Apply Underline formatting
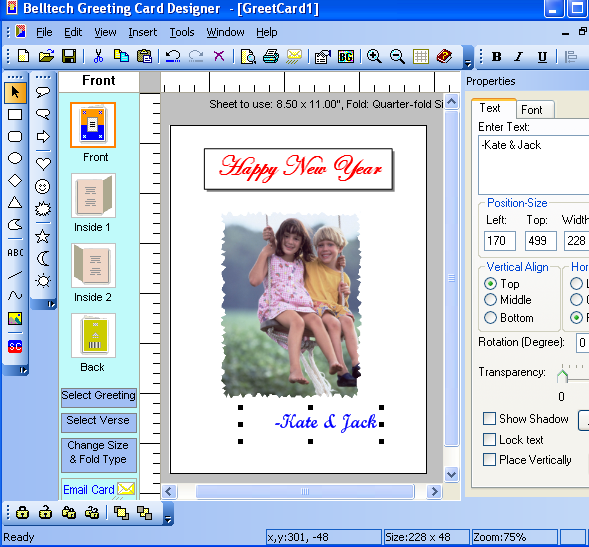The image size is (589, 547). [542, 57]
